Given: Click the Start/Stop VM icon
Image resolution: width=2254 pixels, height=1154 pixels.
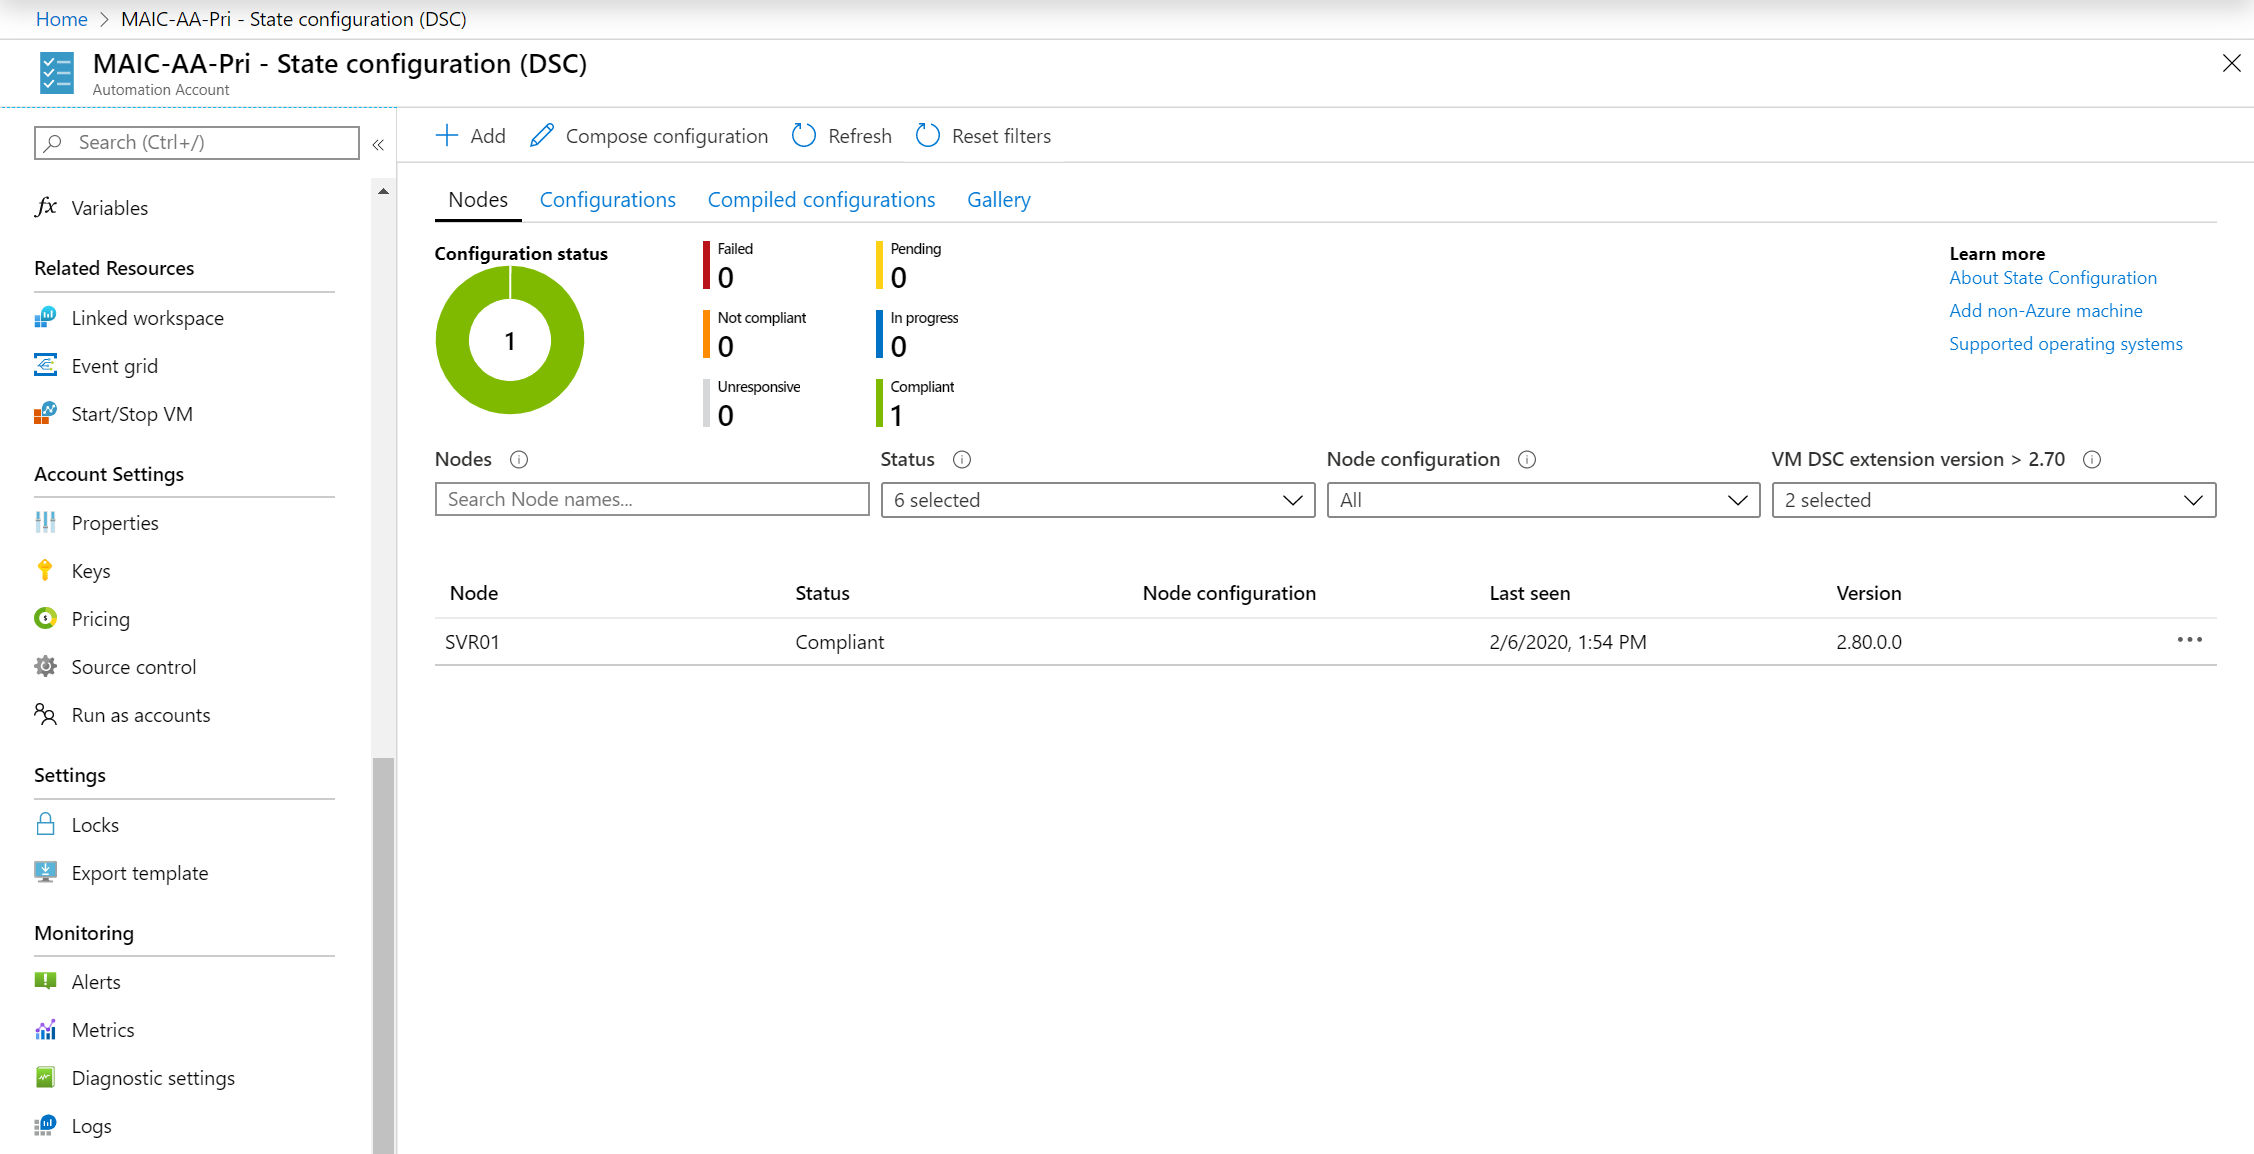Looking at the screenshot, I should pos(45,414).
